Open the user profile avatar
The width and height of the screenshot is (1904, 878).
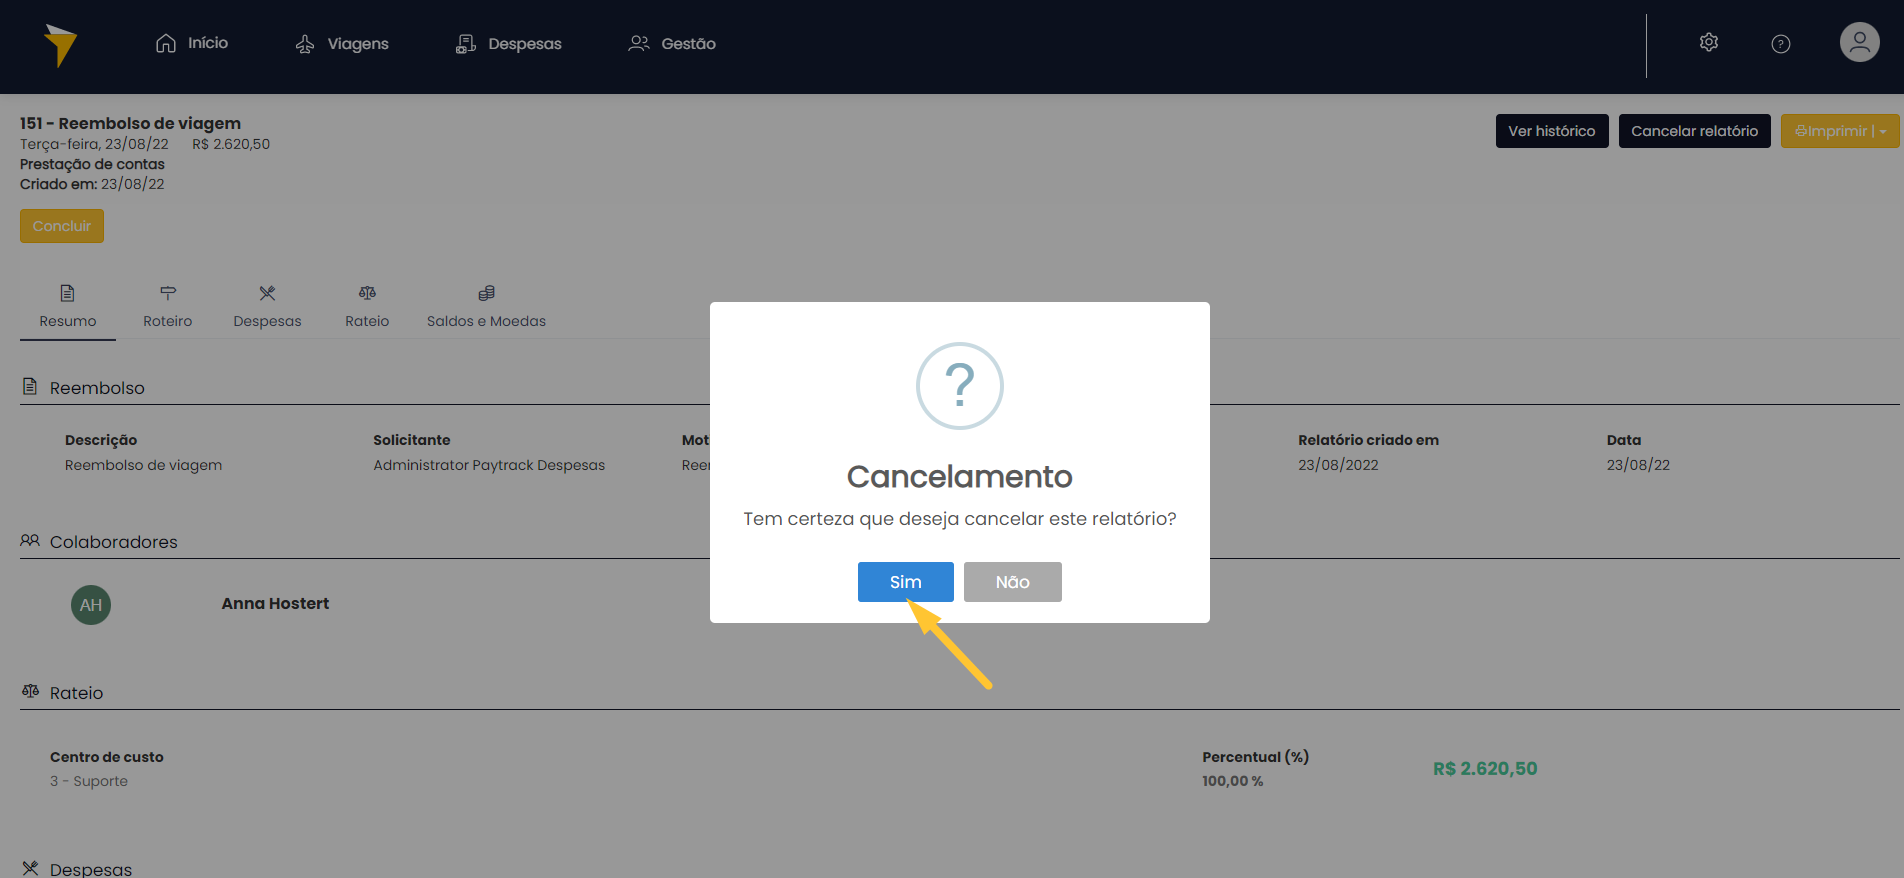1859,43
